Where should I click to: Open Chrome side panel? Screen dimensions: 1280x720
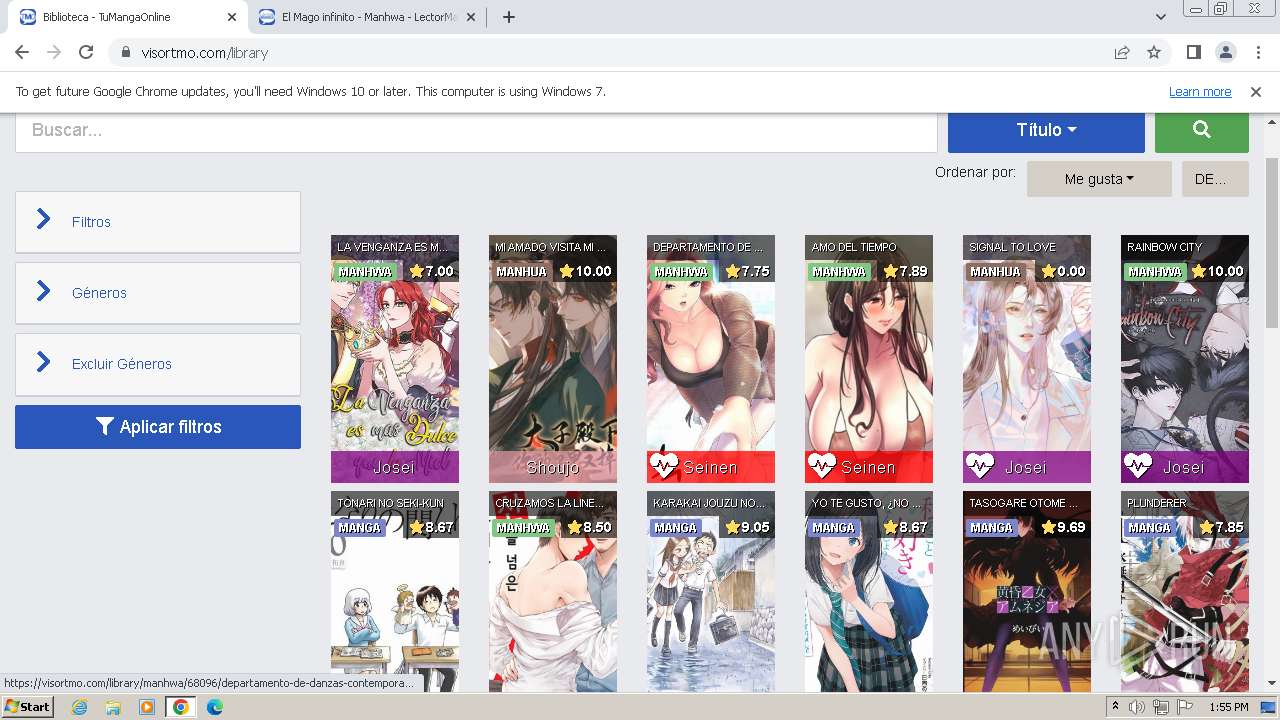tap(1194, 53)
